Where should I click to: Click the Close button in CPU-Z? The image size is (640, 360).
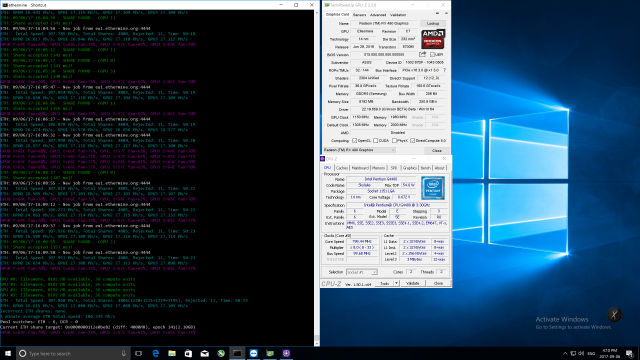tap(438, 283)
